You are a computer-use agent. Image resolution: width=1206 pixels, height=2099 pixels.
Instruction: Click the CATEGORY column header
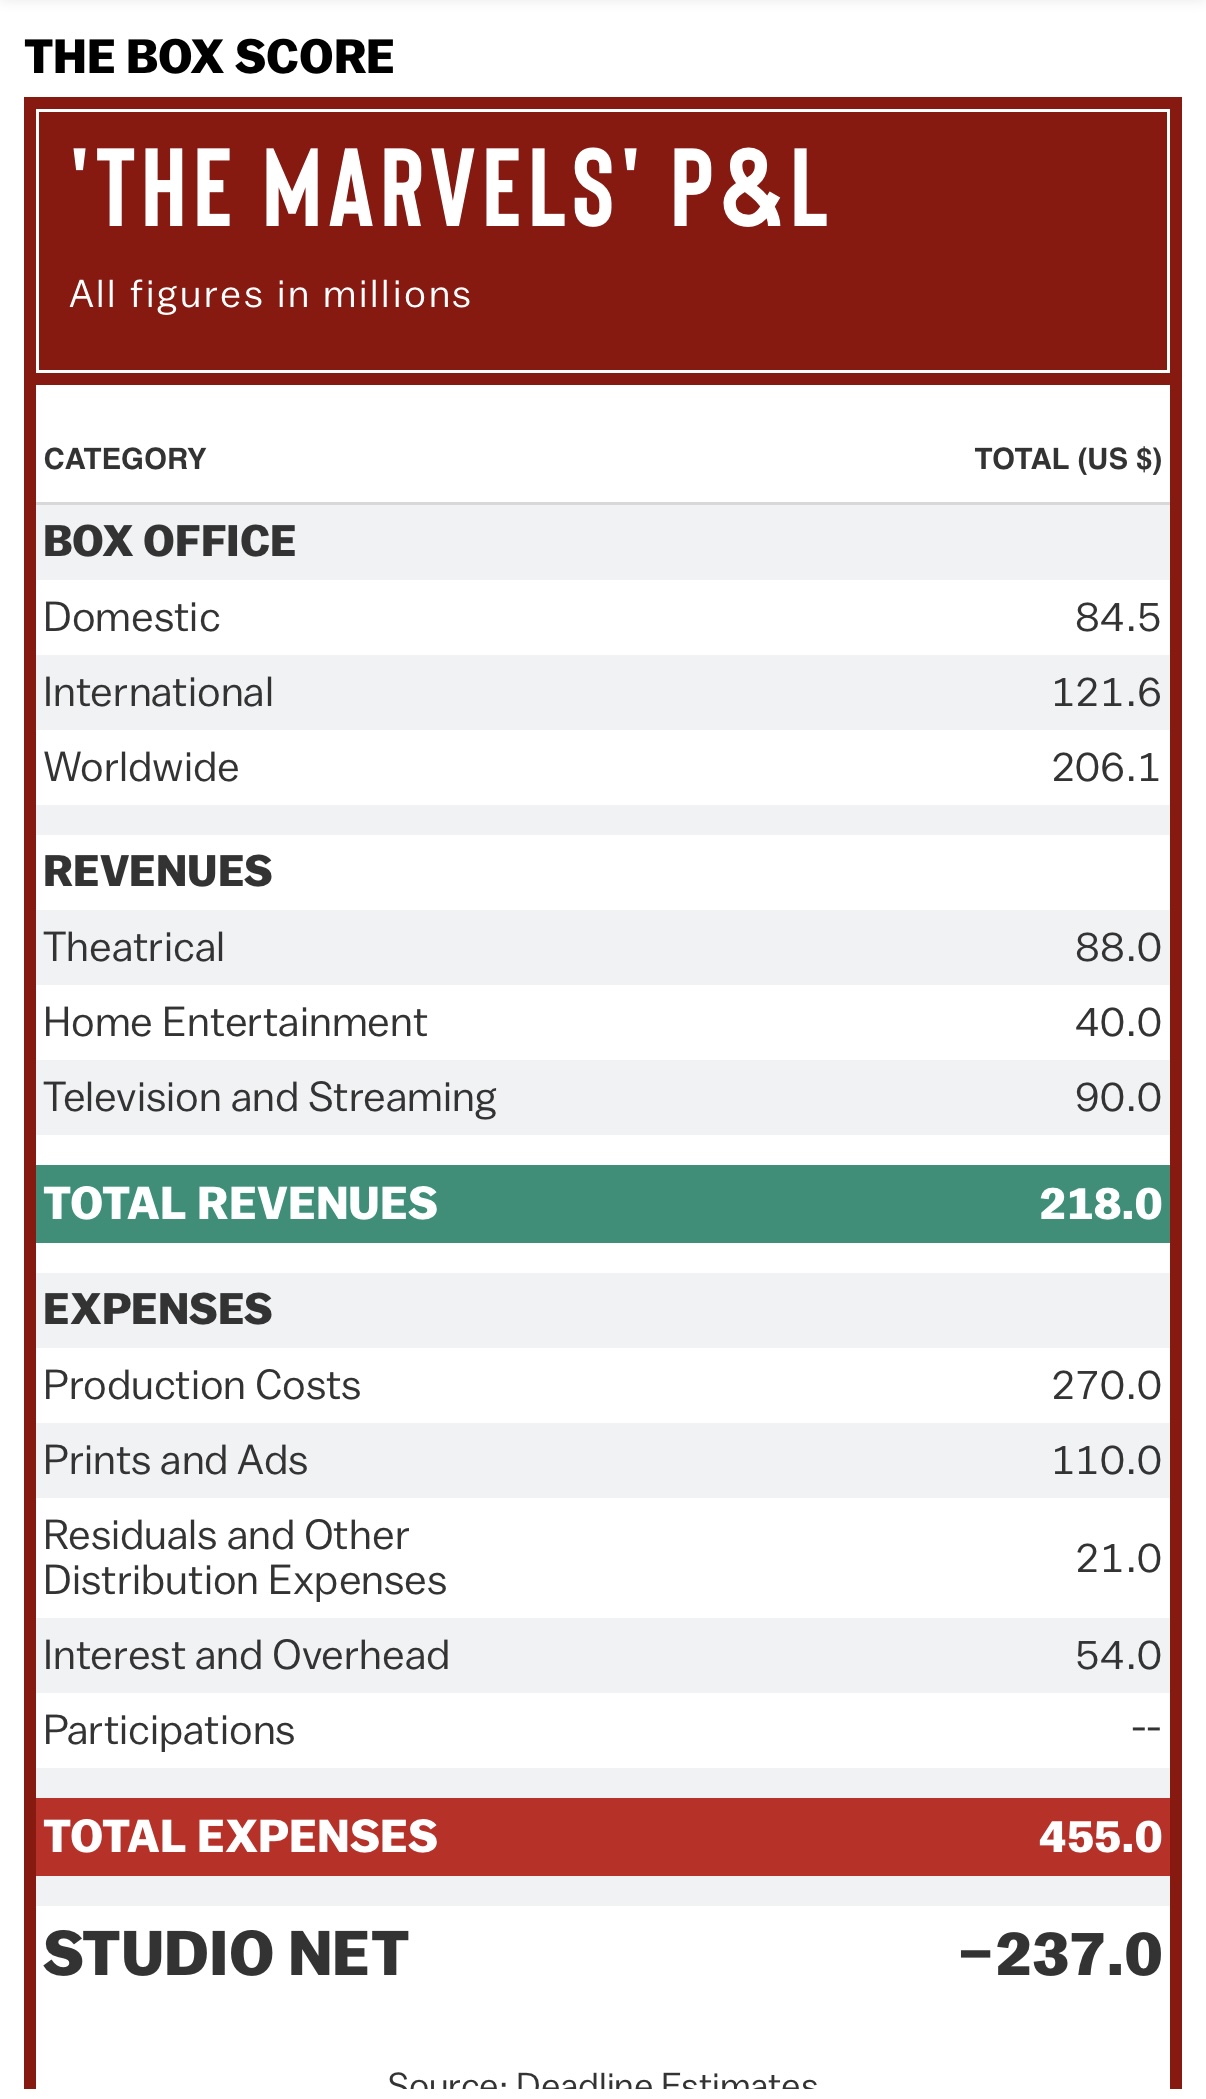(125, 459)
